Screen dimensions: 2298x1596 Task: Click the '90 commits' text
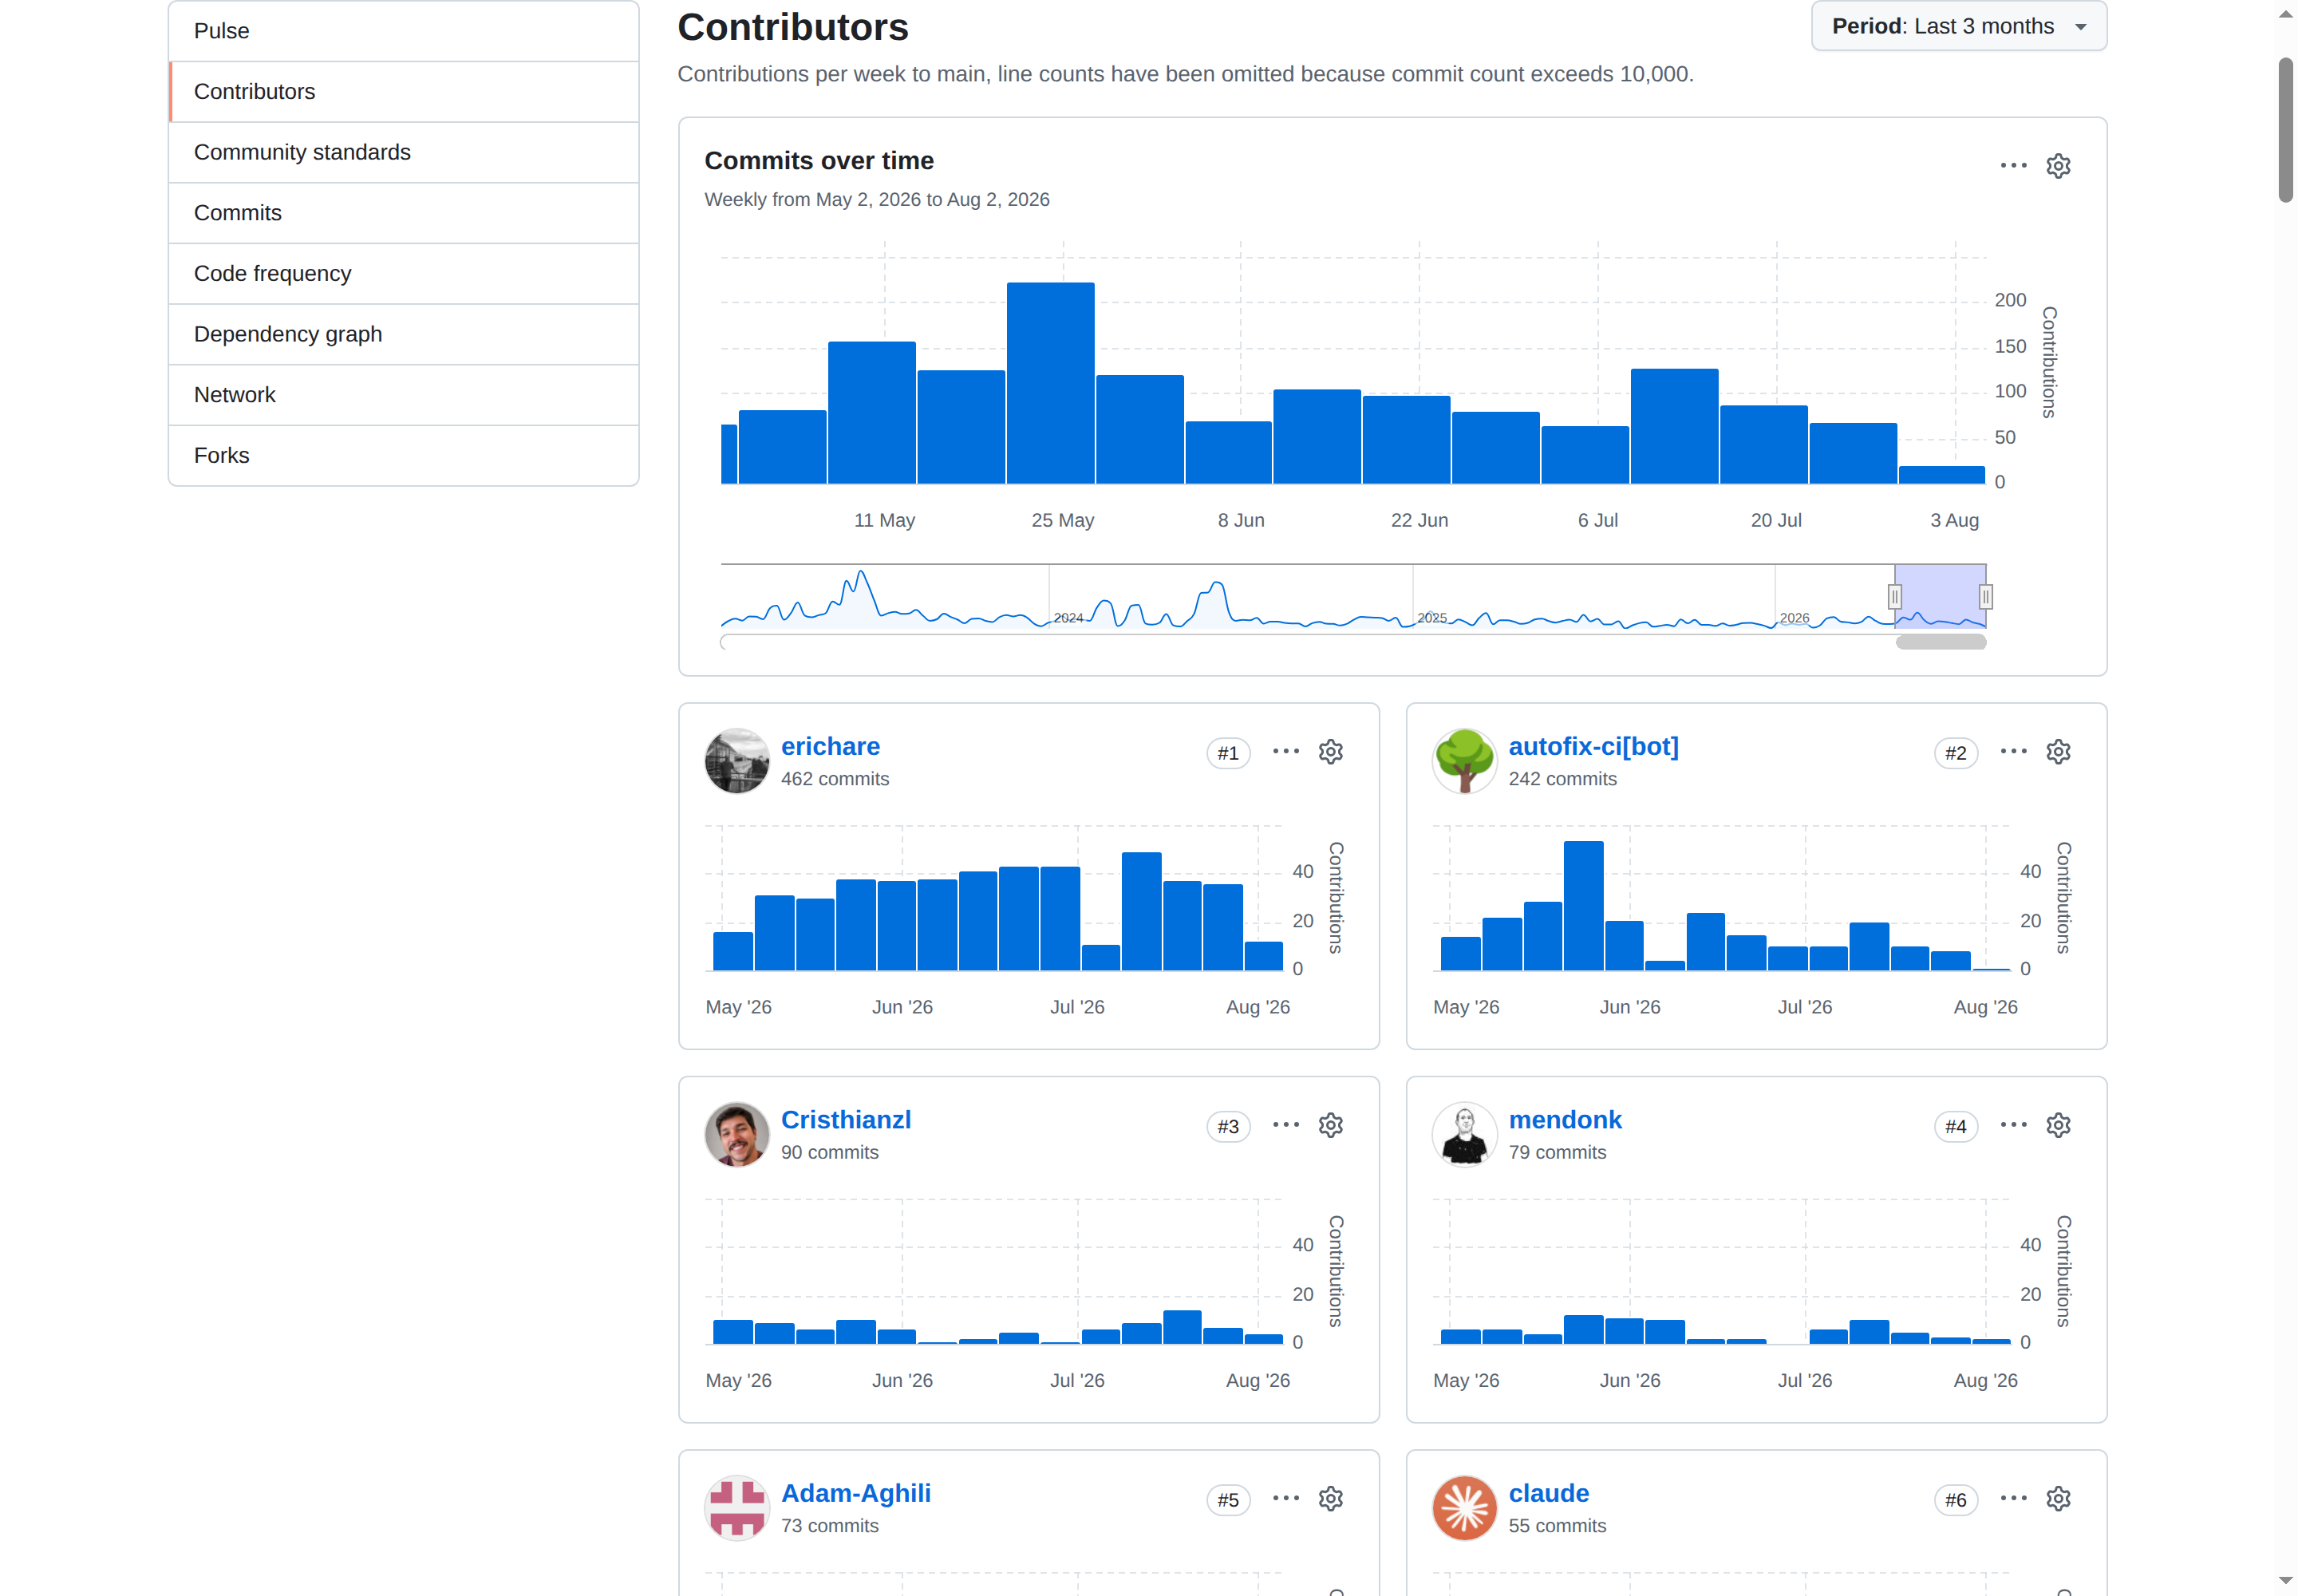(x=830, y=1153)
